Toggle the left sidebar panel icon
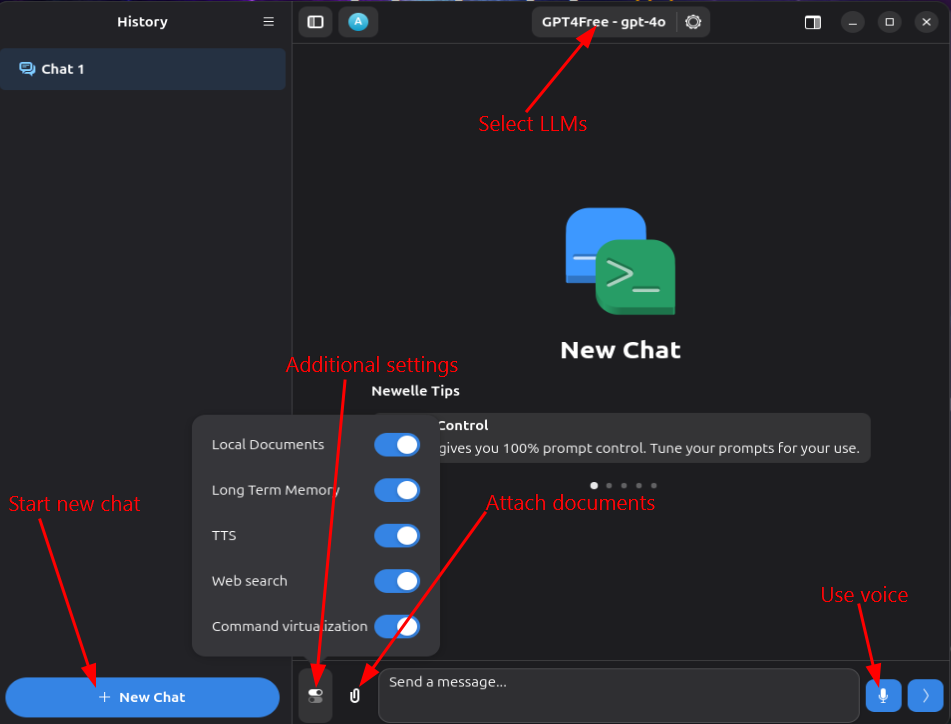The image size is (951, 724). click(x=315, y=22)
